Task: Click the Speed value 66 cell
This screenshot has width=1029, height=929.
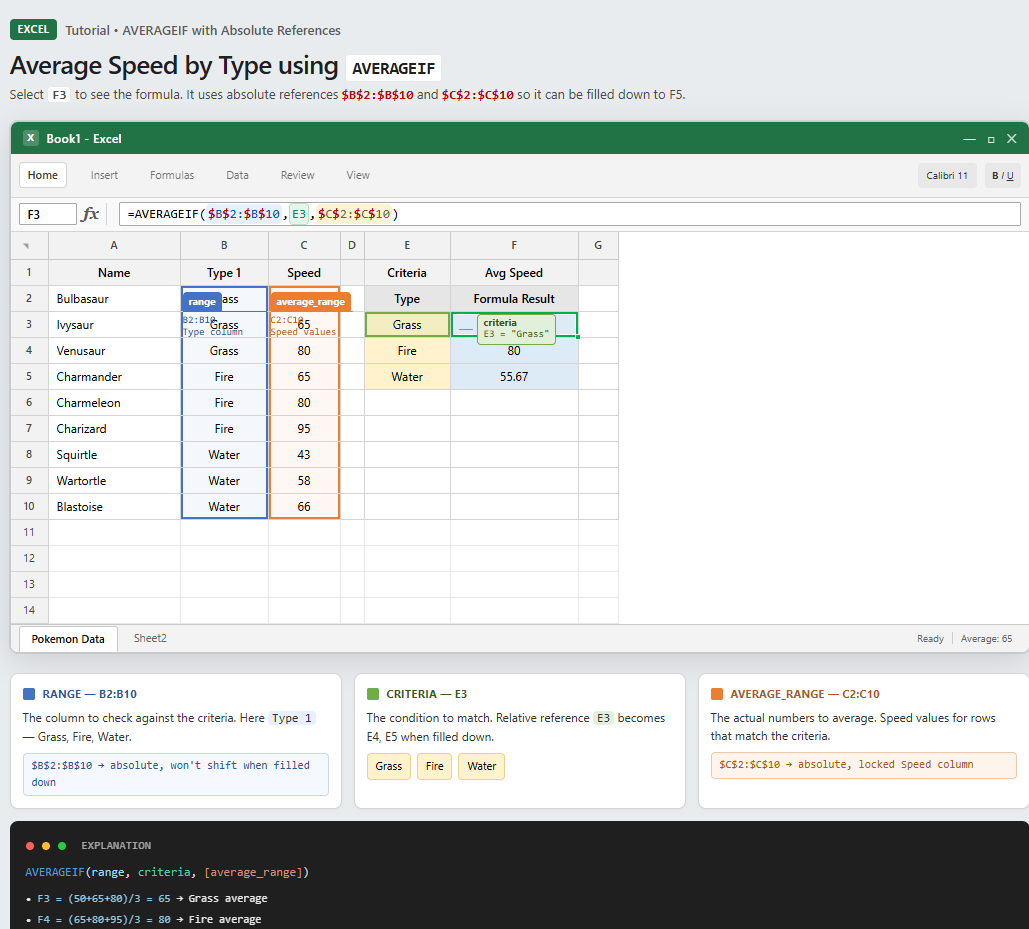Action: click(304, 506)
